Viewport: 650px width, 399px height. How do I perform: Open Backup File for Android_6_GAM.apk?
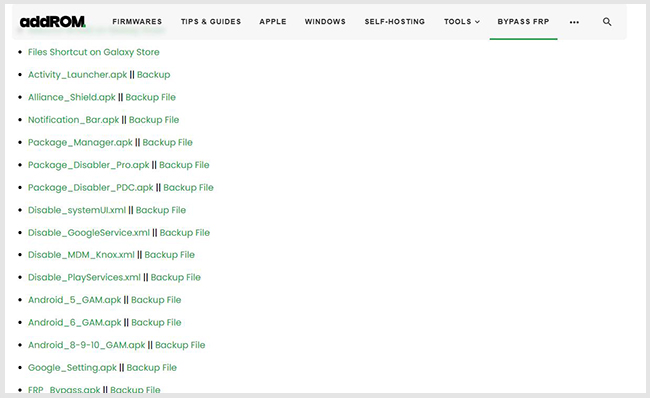(x=156, y=322)
